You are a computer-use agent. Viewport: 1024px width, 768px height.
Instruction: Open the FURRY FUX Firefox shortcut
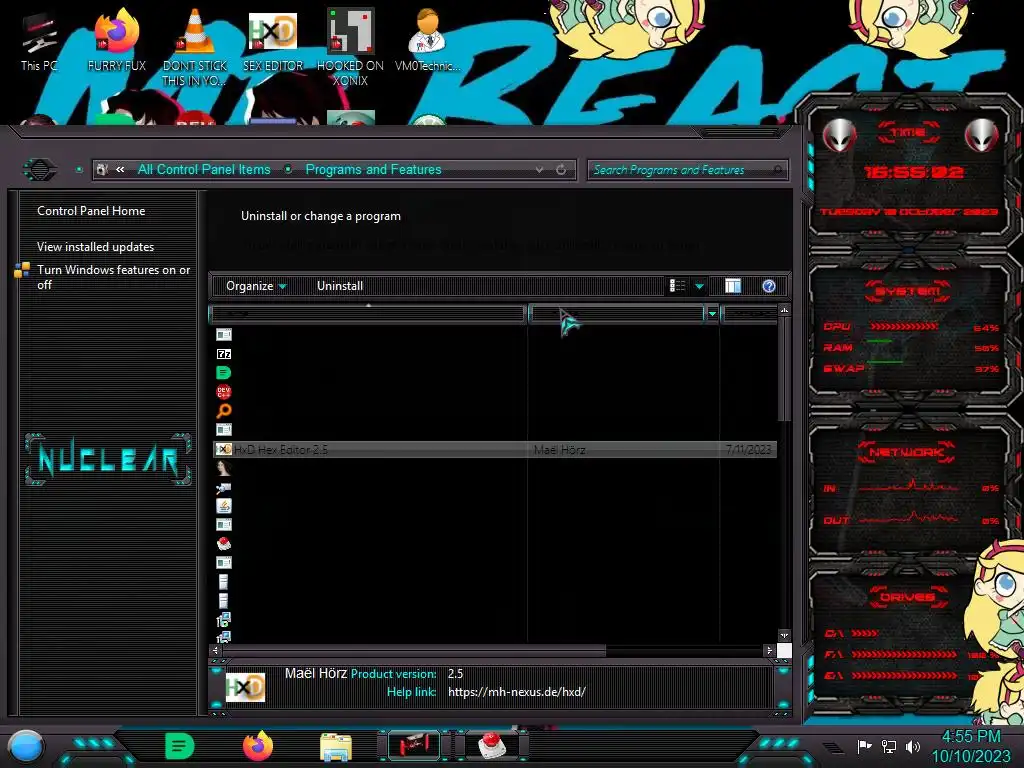coord(116,40)
